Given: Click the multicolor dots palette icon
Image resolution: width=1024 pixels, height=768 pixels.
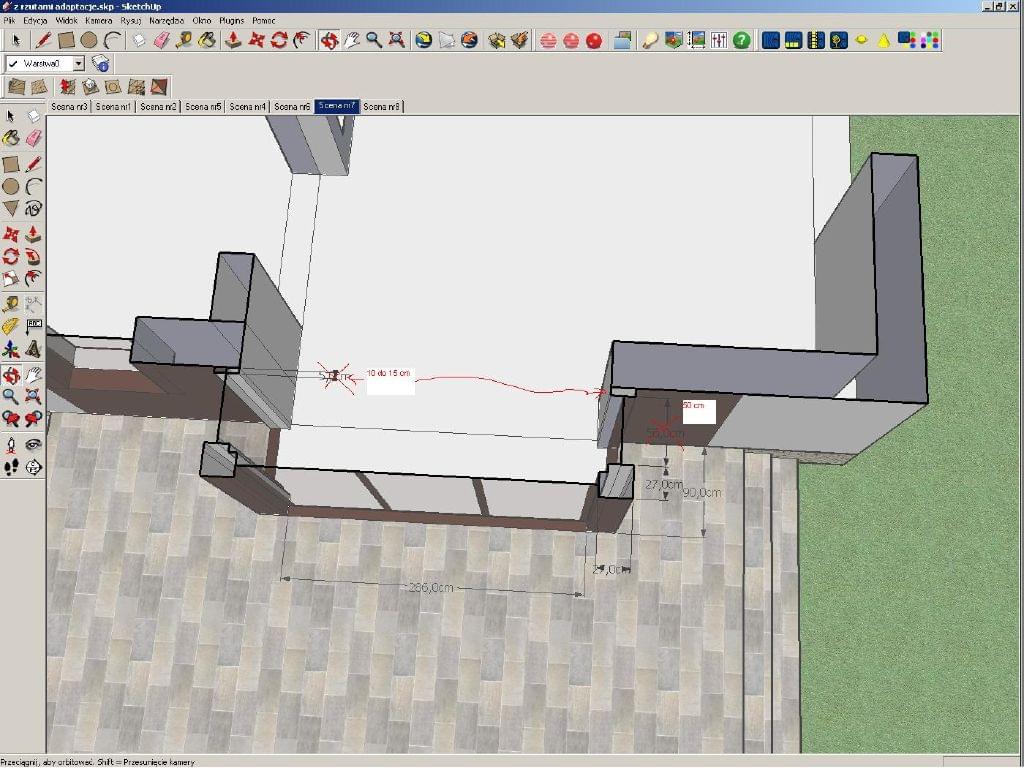Looking at the screenshot, I should pos(930,40).
